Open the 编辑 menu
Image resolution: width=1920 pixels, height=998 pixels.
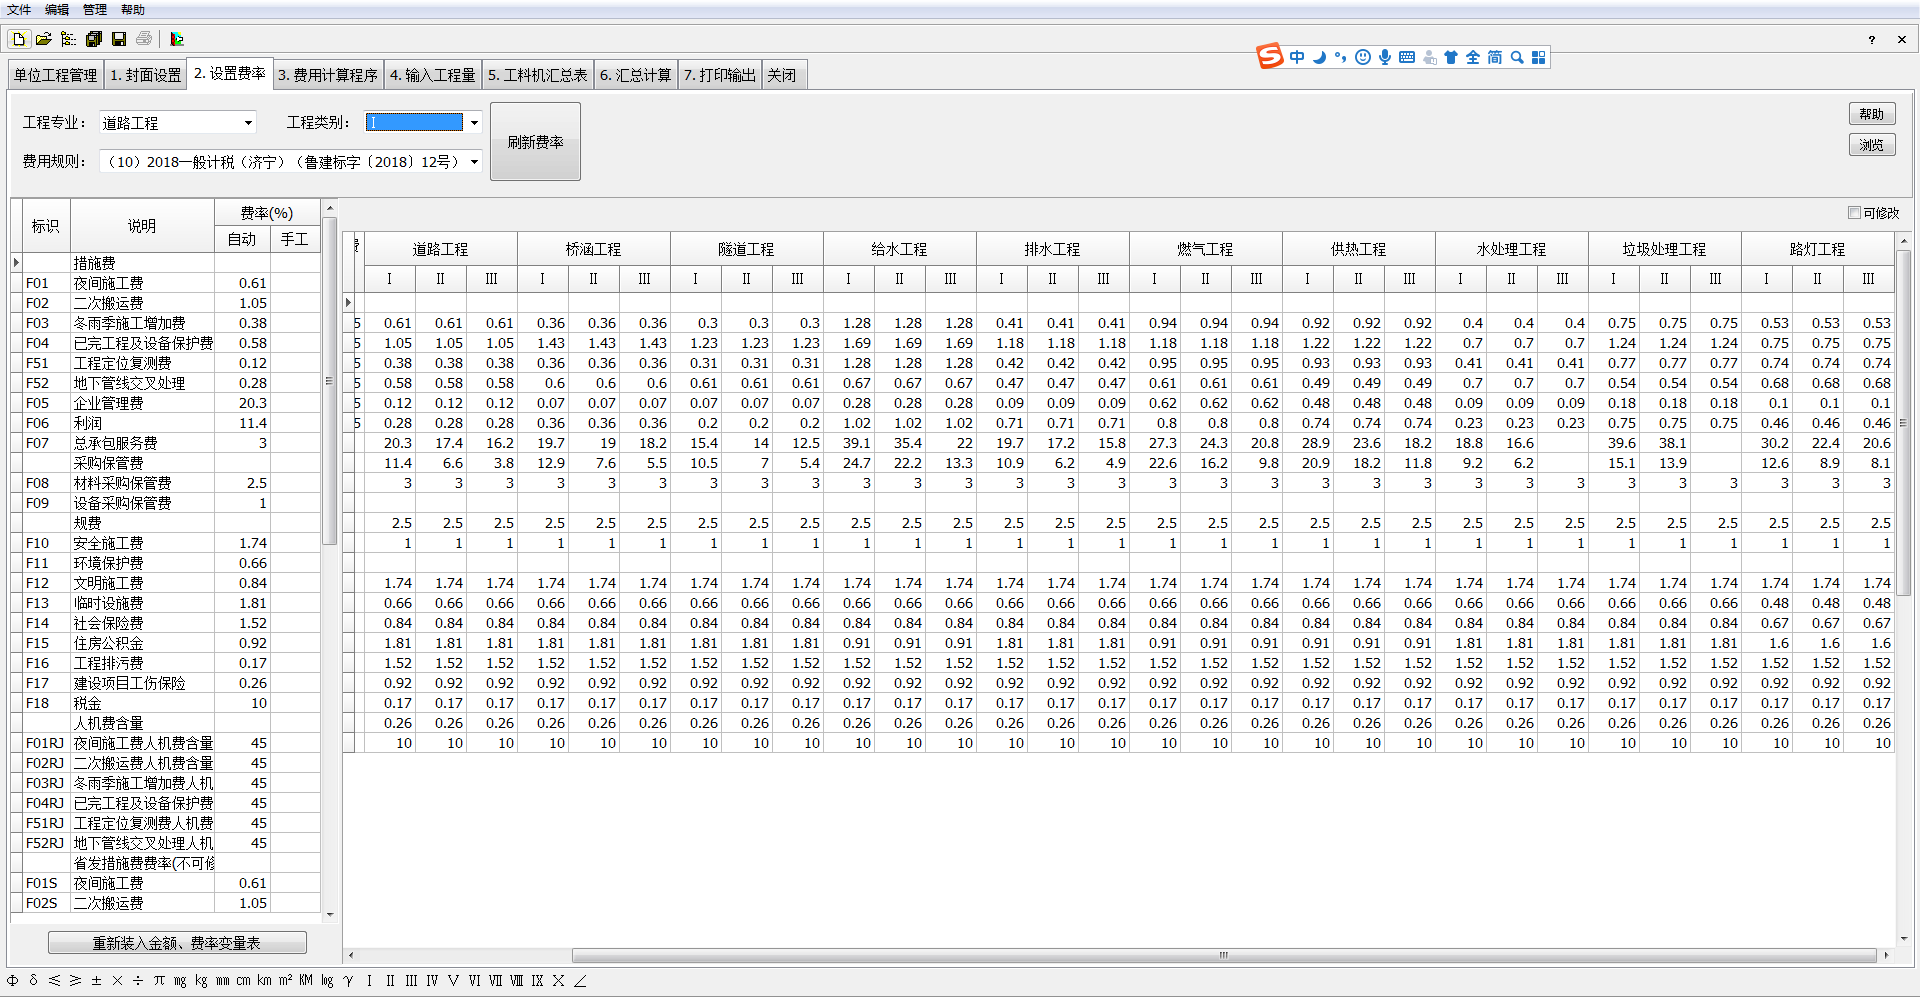pos(57,10)
